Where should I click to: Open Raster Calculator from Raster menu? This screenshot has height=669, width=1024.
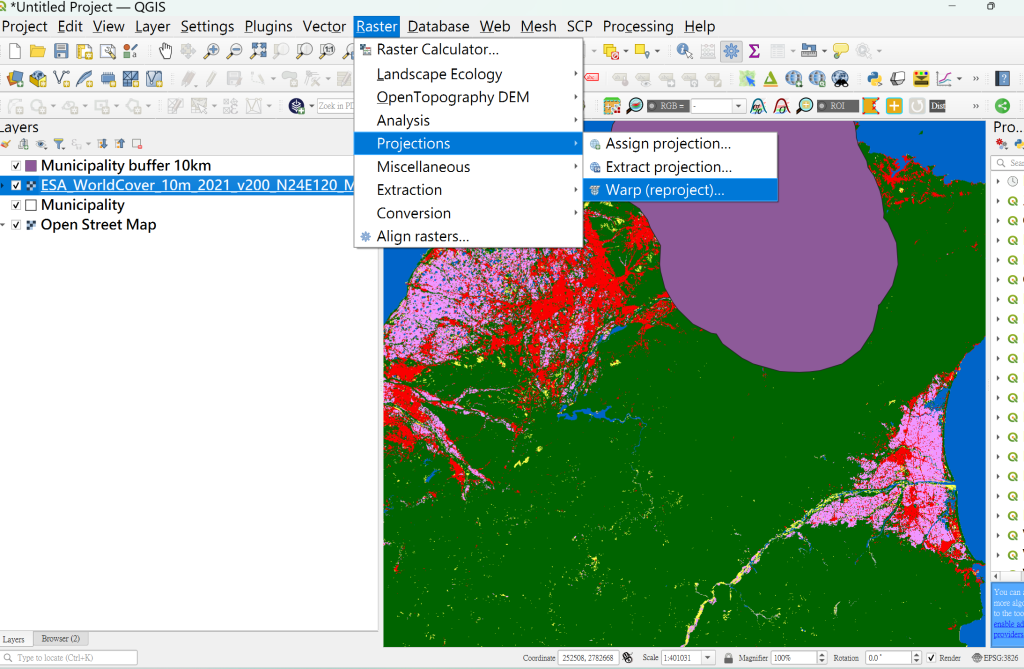[468, 50]
